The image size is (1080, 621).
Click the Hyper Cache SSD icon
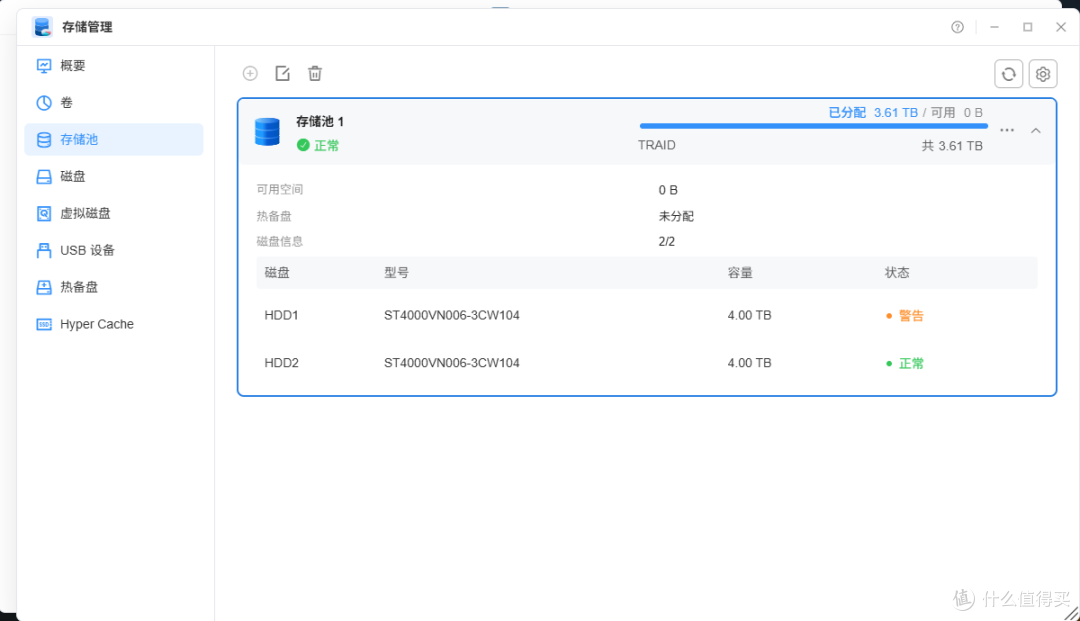(44, 324)
